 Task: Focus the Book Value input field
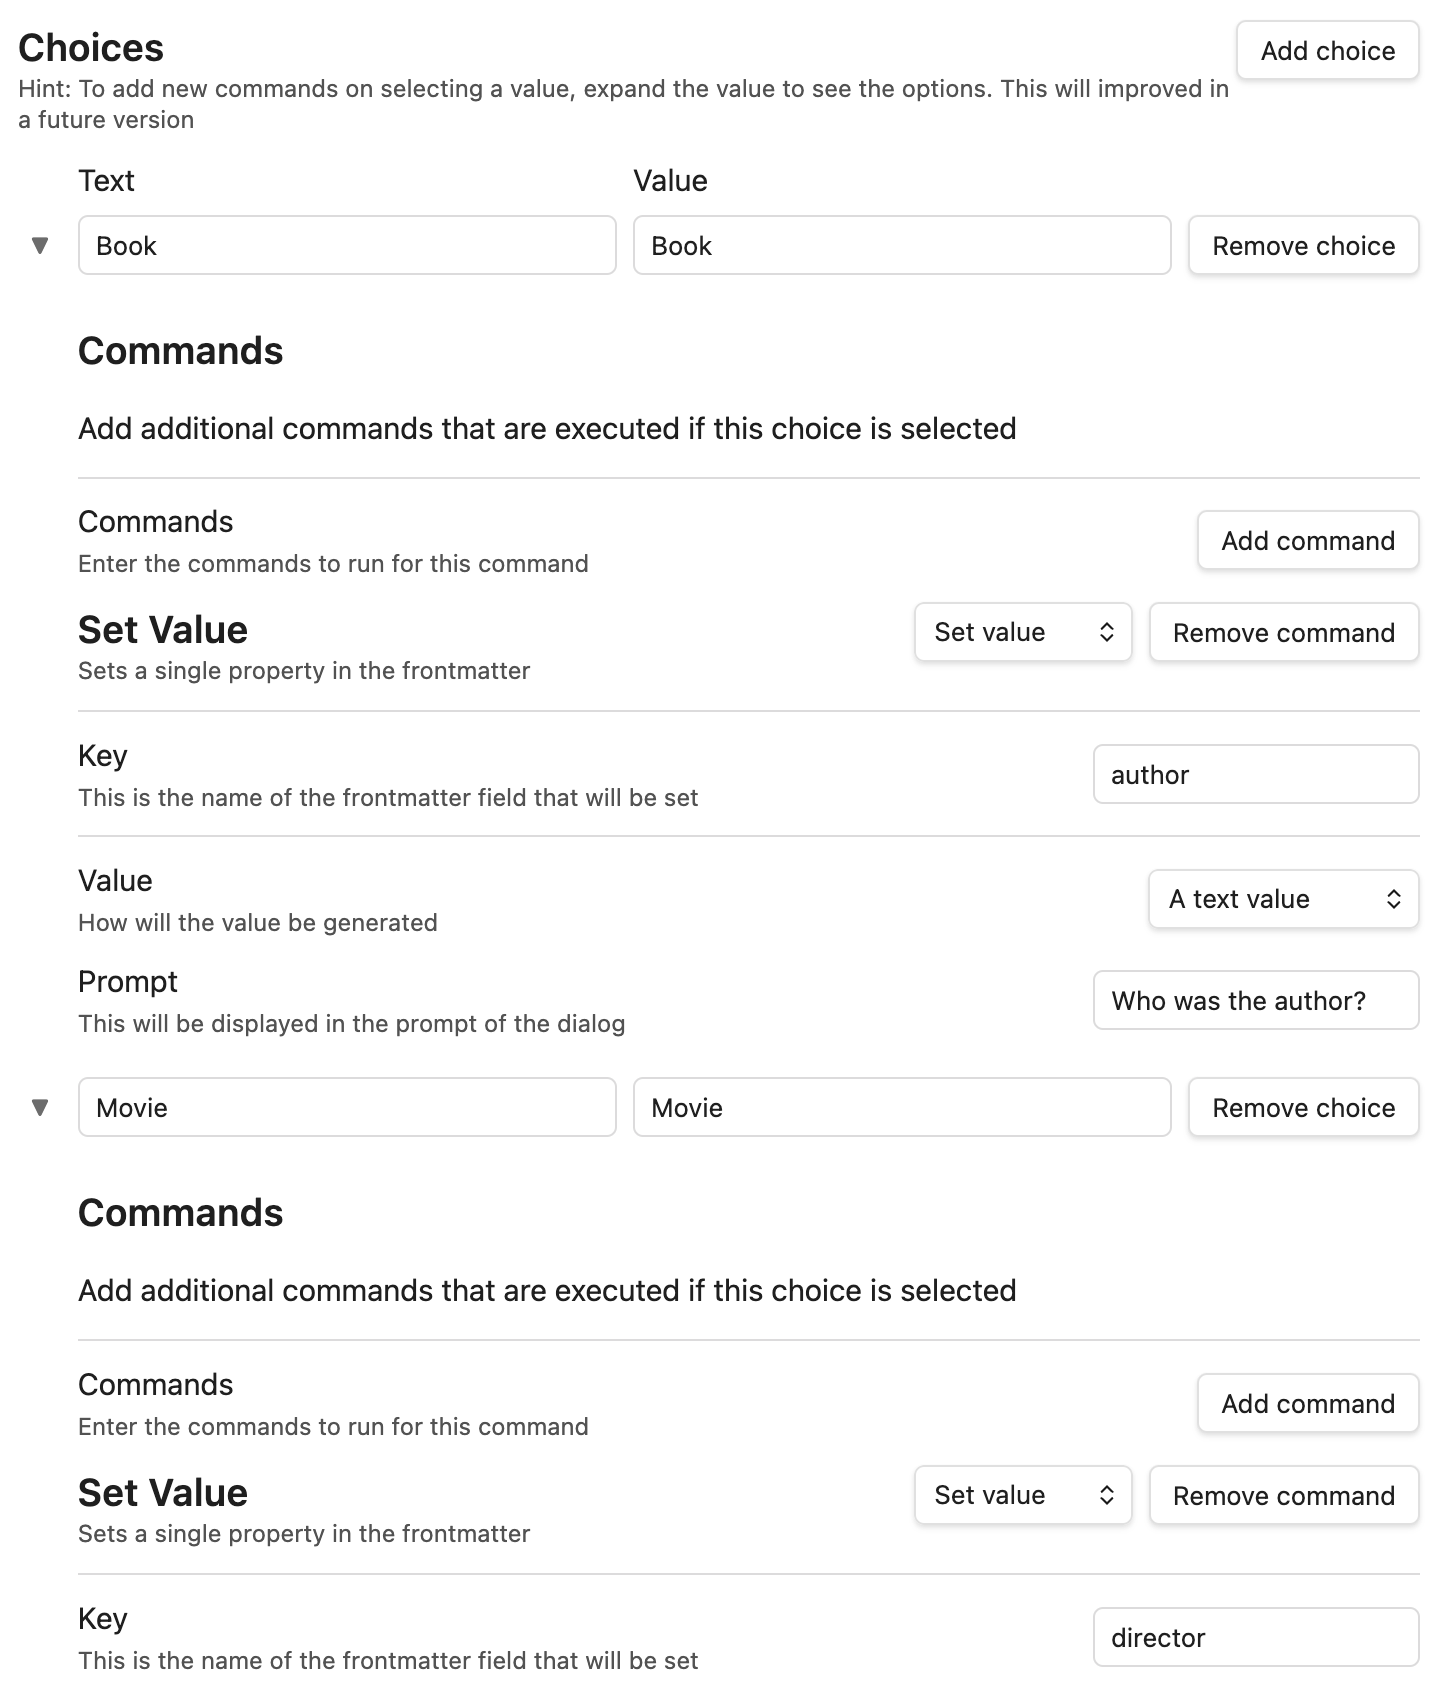pos(902,245)
